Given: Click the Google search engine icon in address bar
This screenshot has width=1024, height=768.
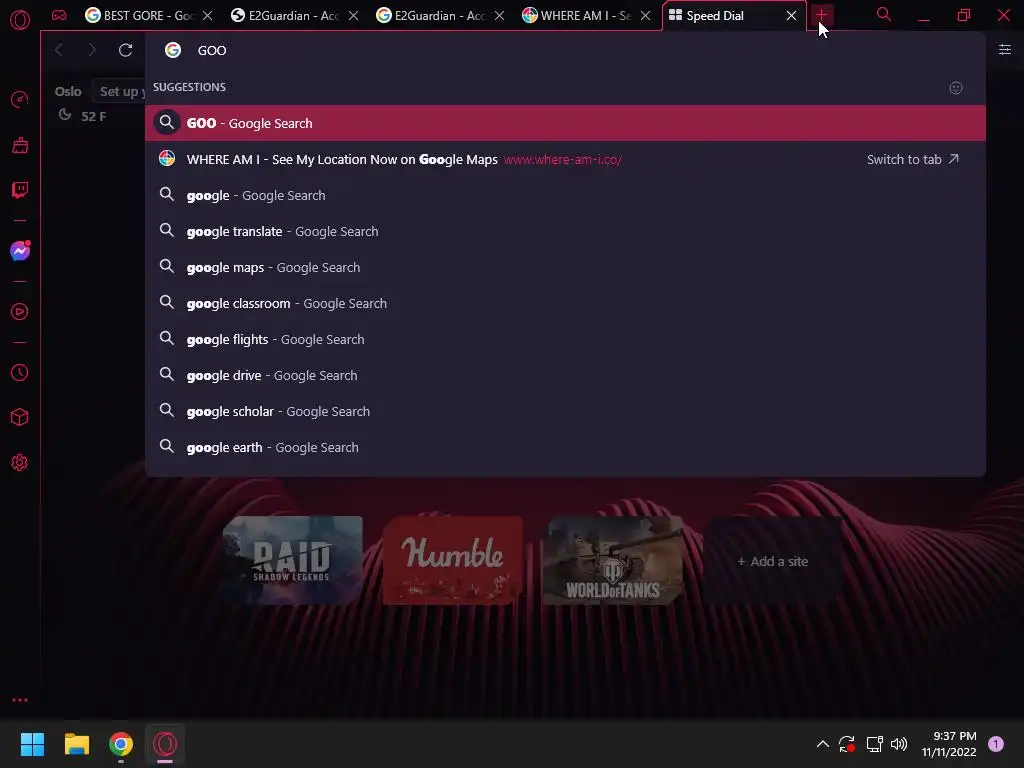Looking at the screenshot, I should click(172, 50).
